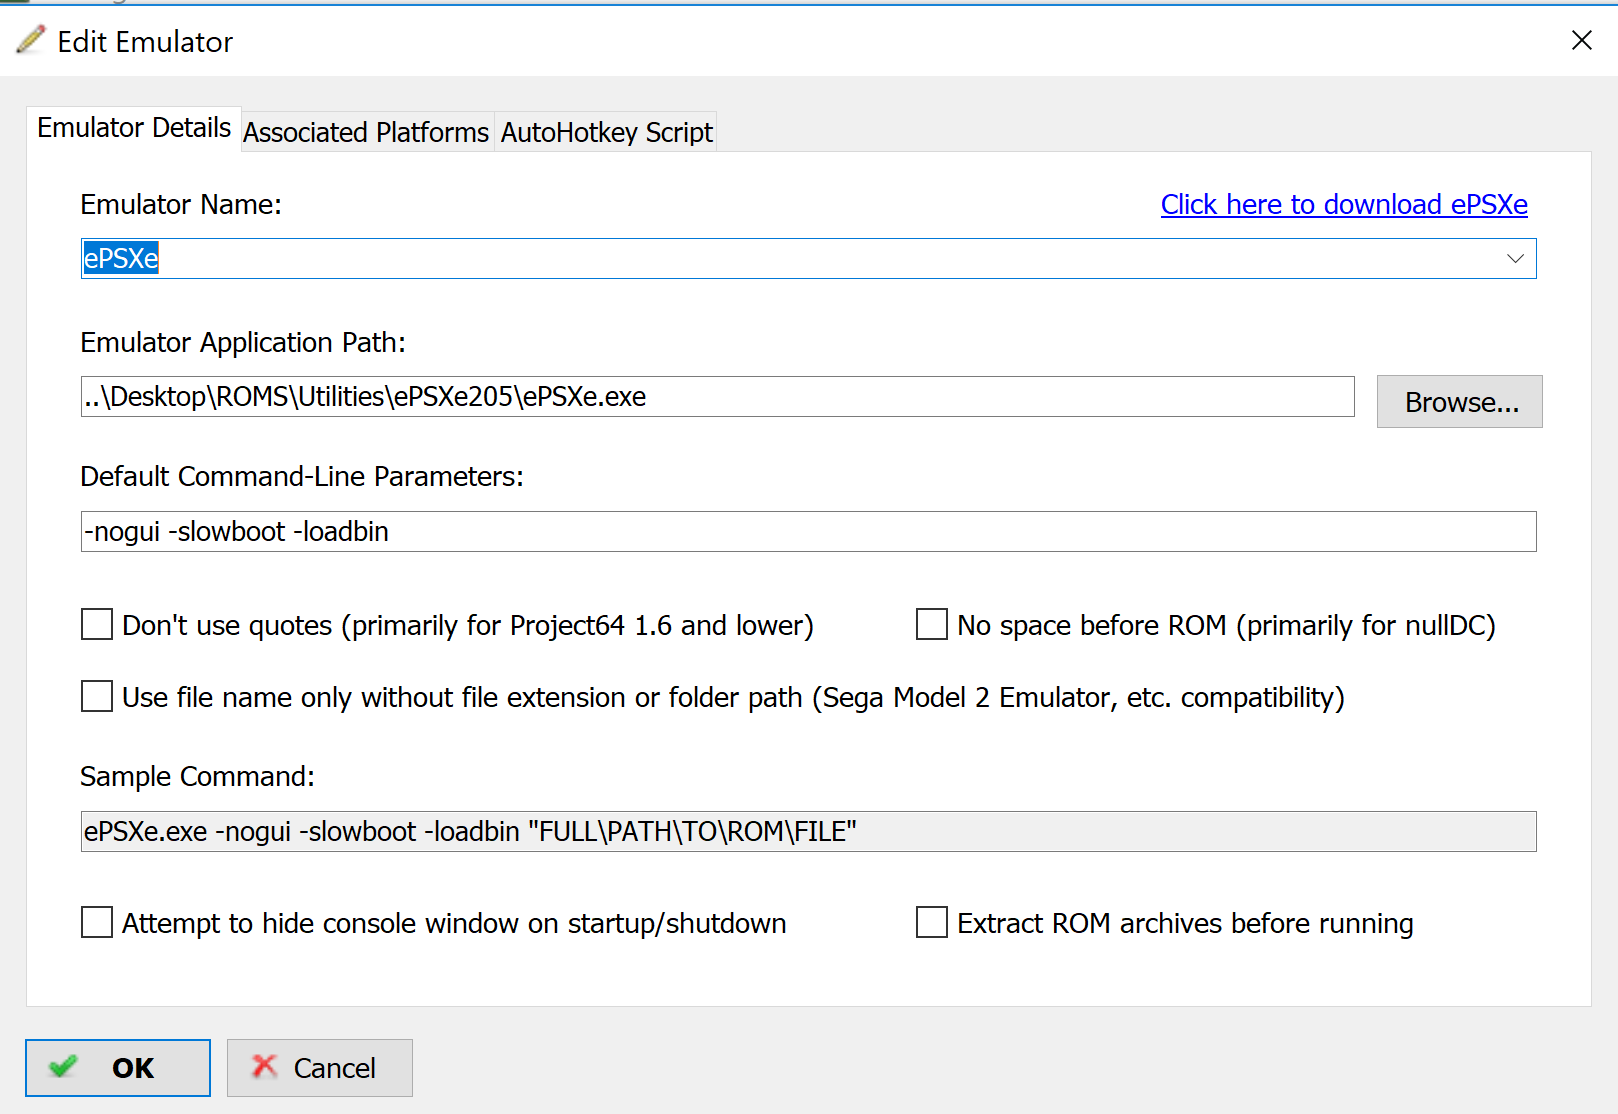Click the Emulator Name: label

tap(181, 204)
